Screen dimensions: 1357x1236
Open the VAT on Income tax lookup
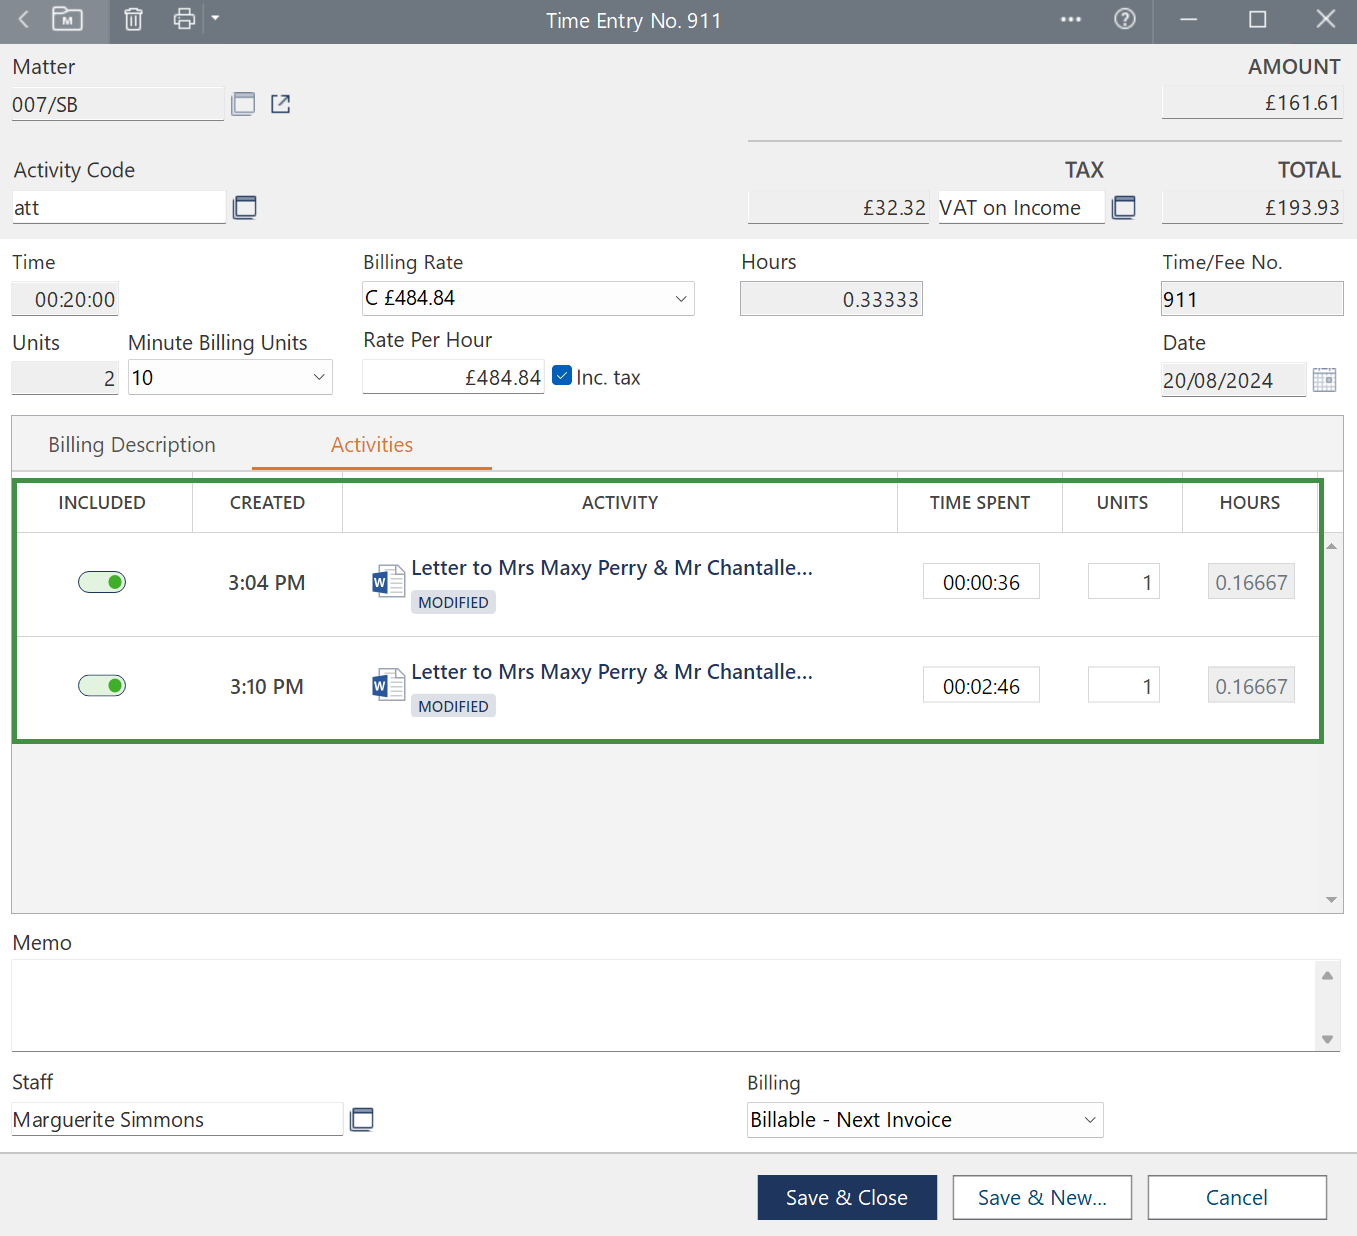(1124, 207)
